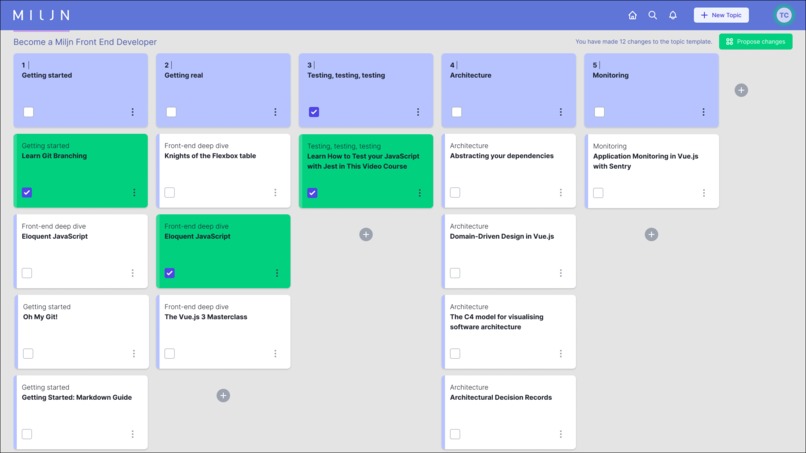Image resolution: width=806 pixels, height=453 pixels.
Task: Select the Getting real column title
Action: point(184,75)
